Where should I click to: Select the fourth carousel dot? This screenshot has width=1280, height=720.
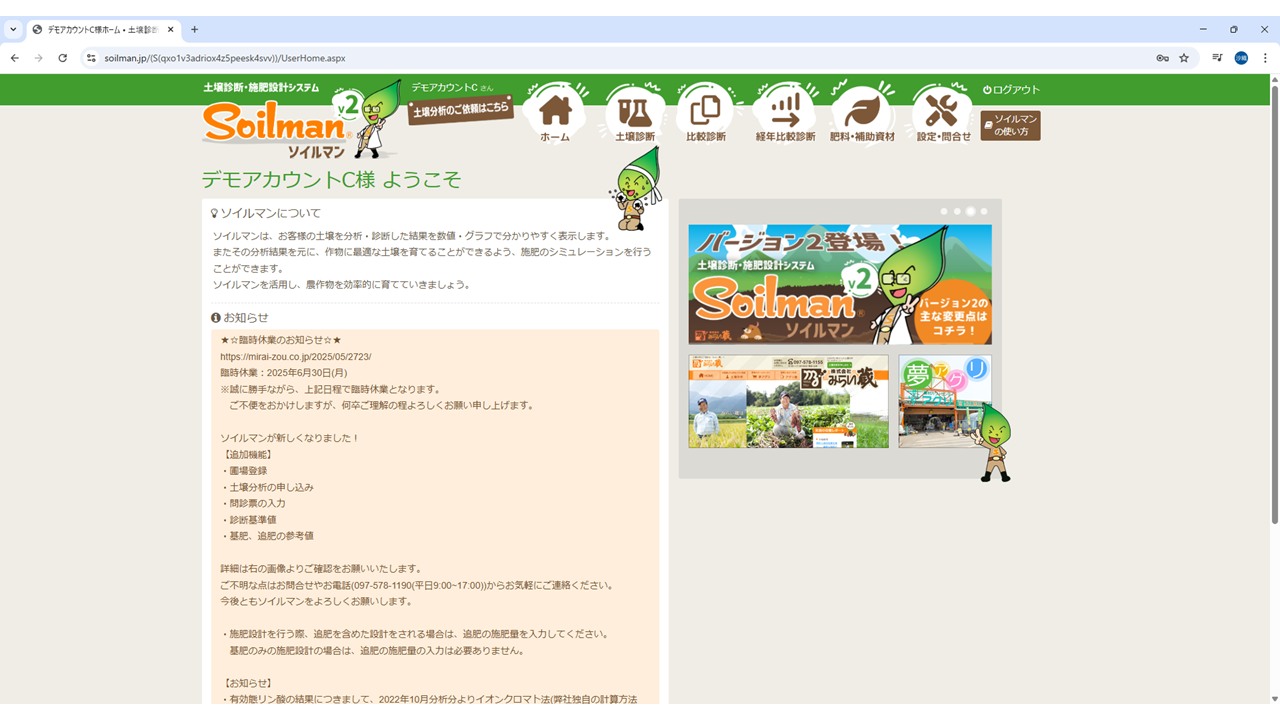tap(984, 212)
